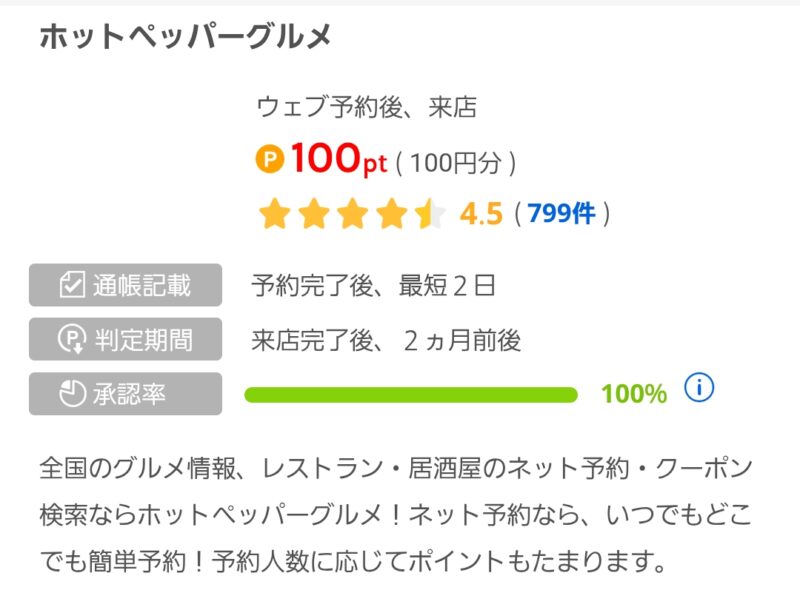Click the approval rate info icon
Image resolution: width=800 pixels, height=610 pixels.
(699, 388)
